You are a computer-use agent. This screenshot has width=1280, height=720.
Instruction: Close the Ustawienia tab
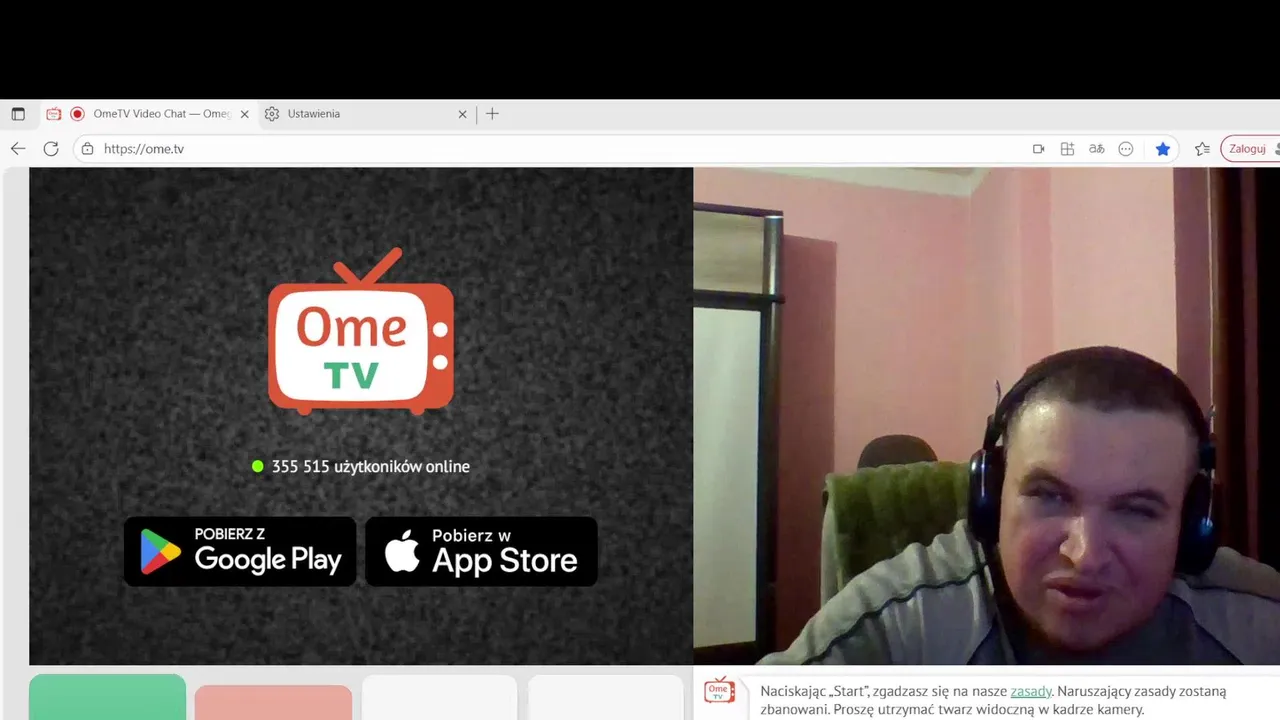click(x=462, y=114)
